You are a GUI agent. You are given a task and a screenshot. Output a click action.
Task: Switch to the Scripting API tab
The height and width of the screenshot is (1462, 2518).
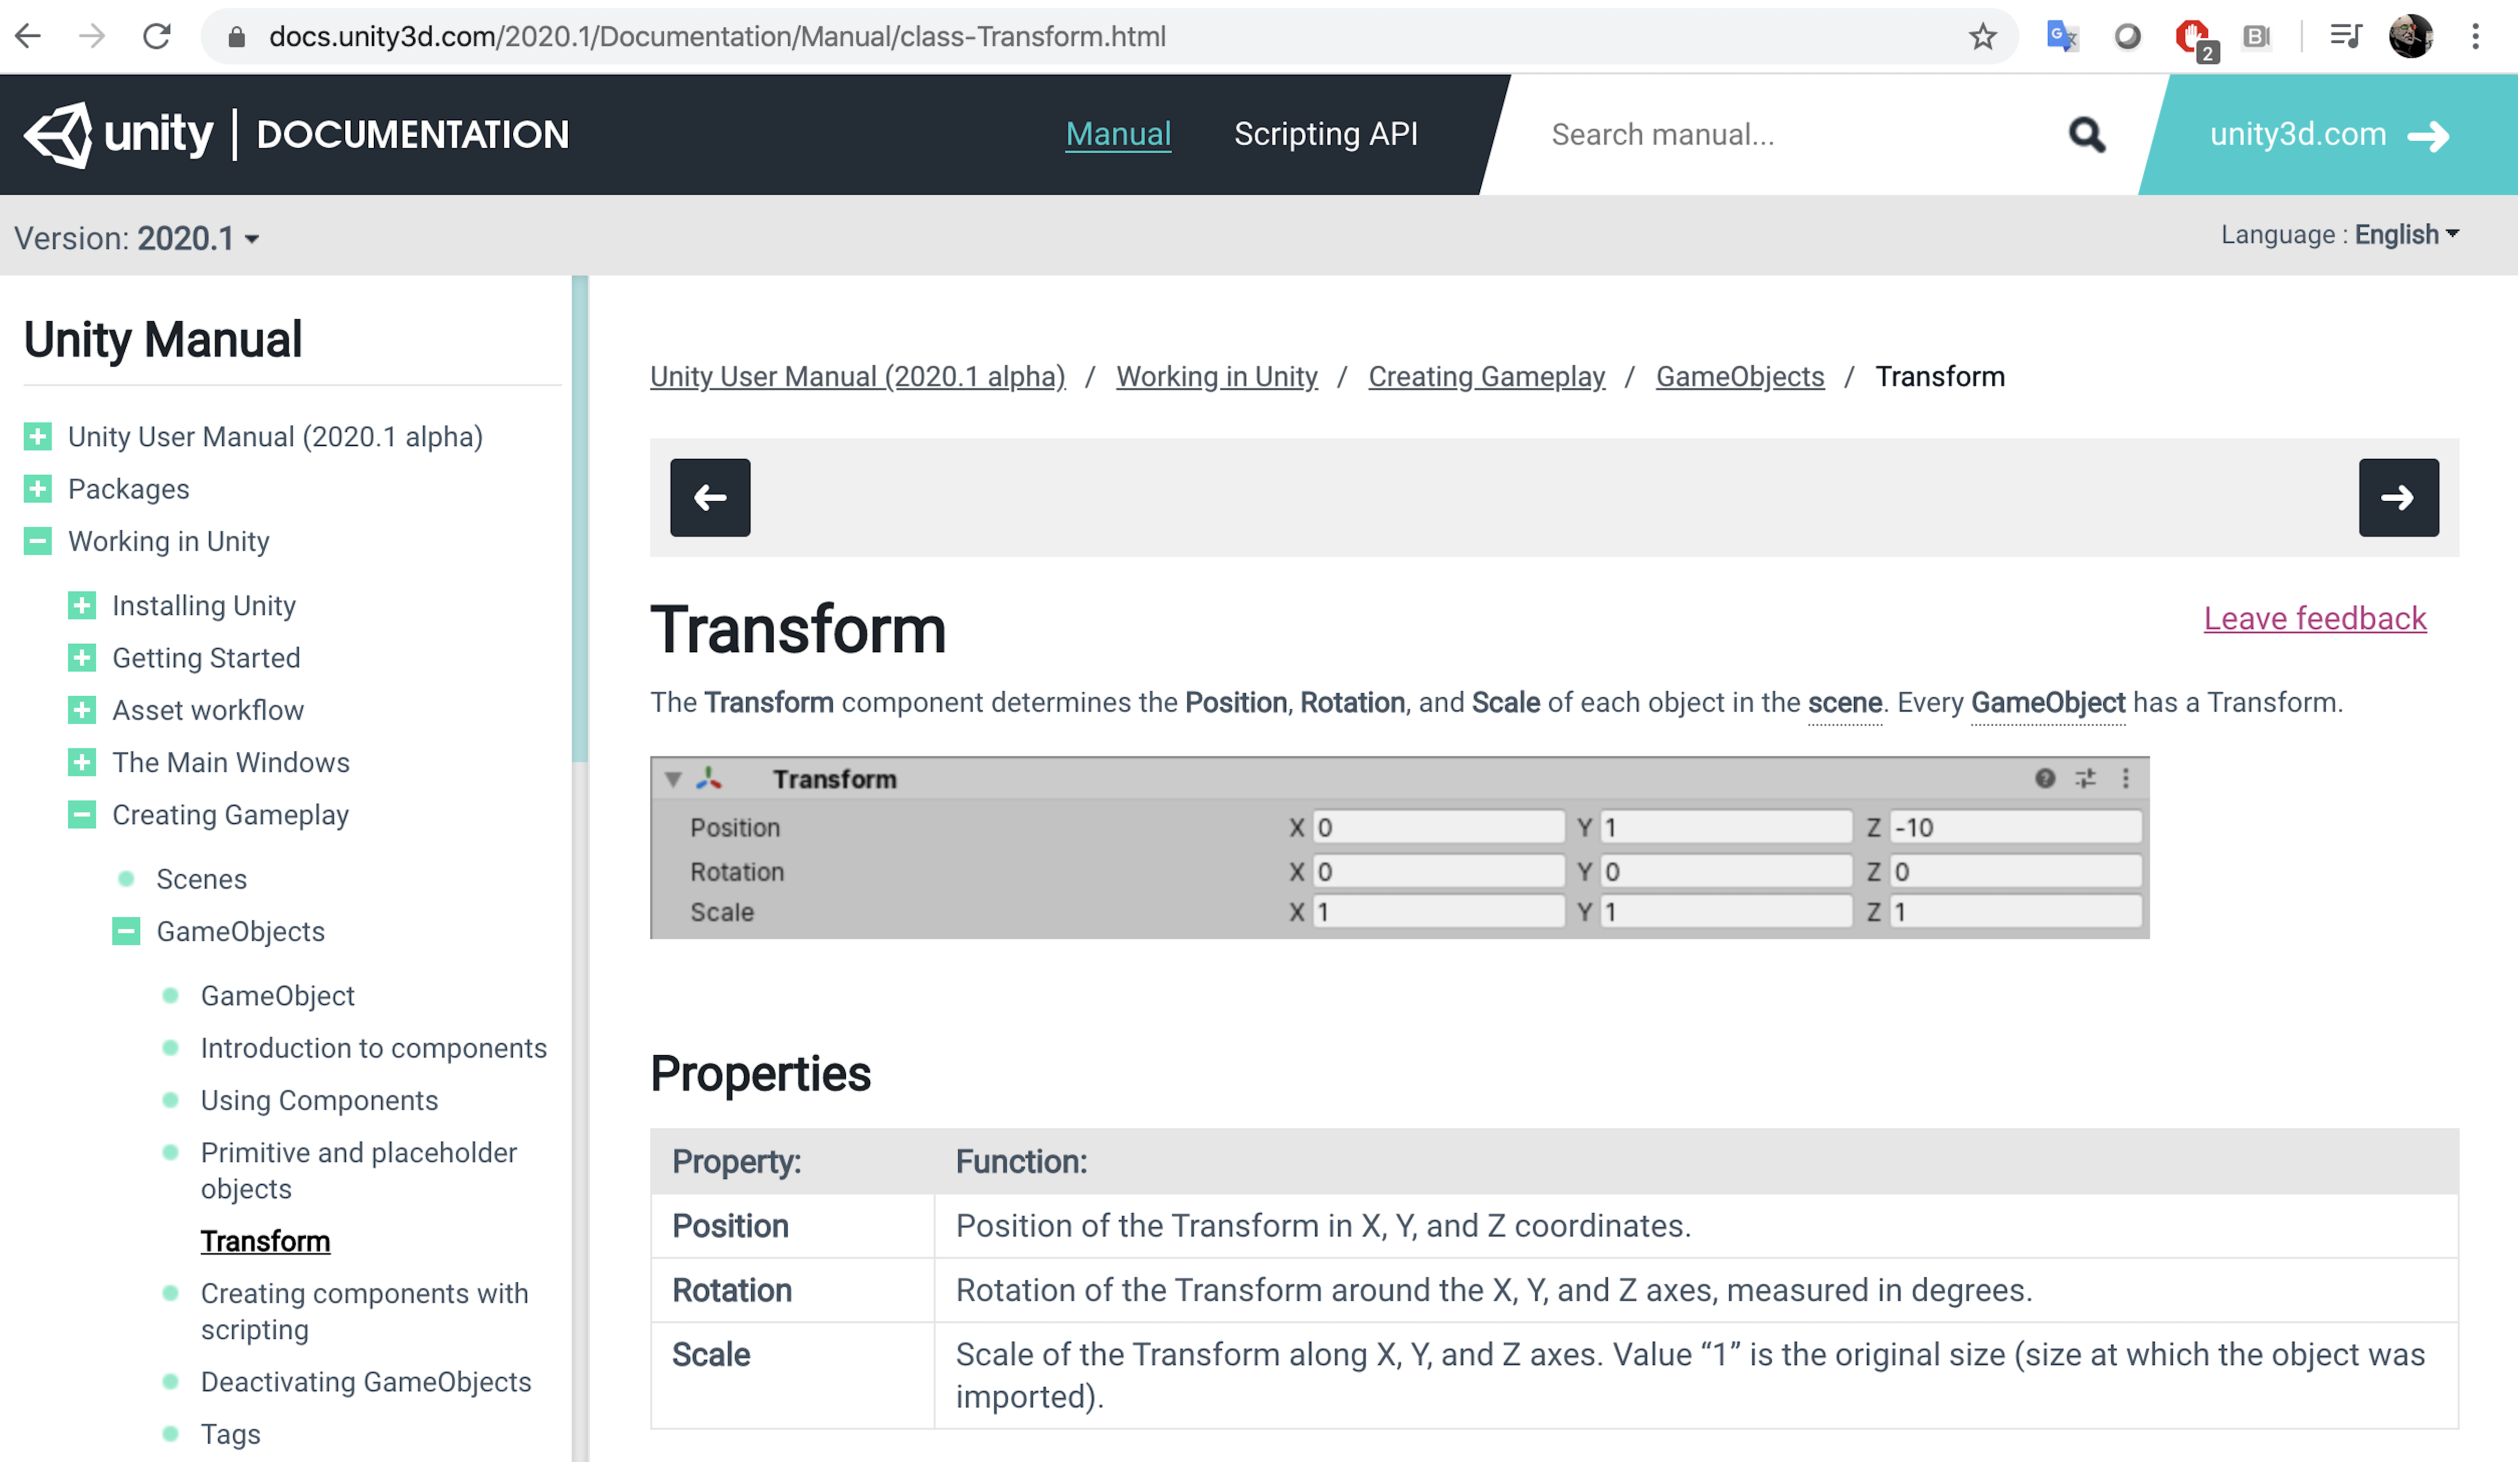(1326, 134)
